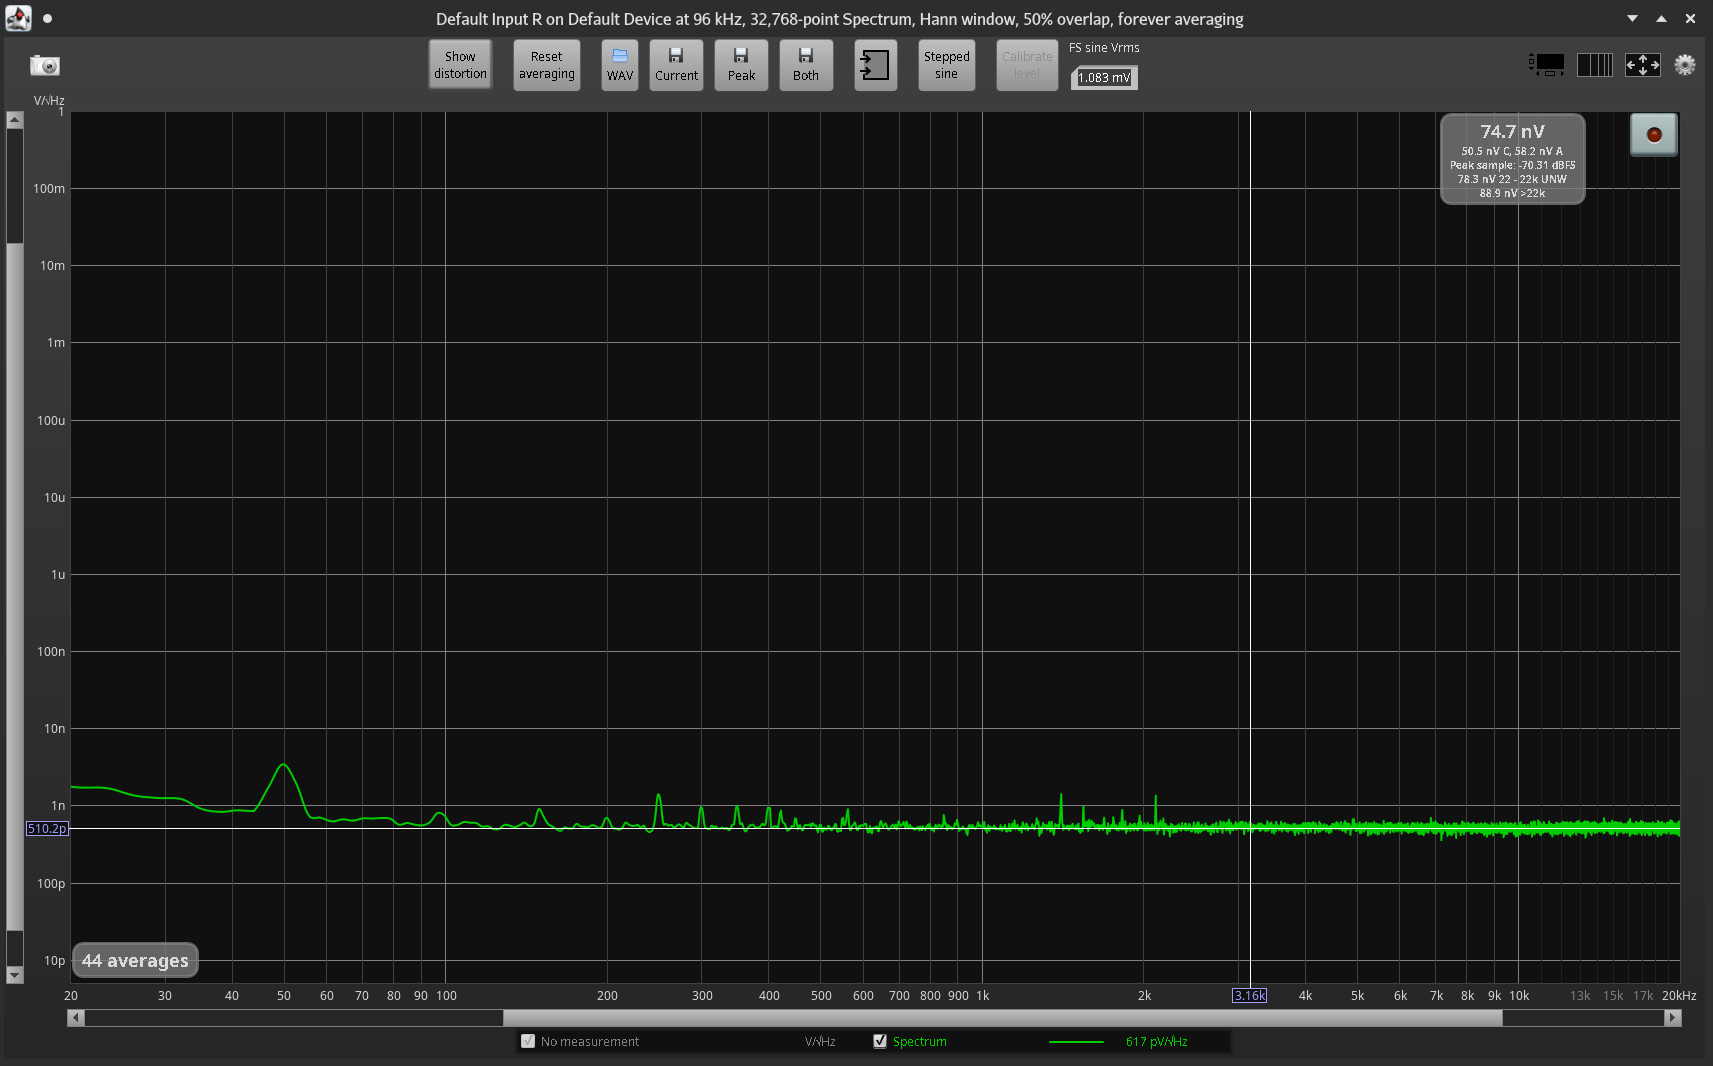The width and height of the screenshot is (1713, 1066).
Task: Reset averaging of the spectrum
Action: click(x=546, y=65)
